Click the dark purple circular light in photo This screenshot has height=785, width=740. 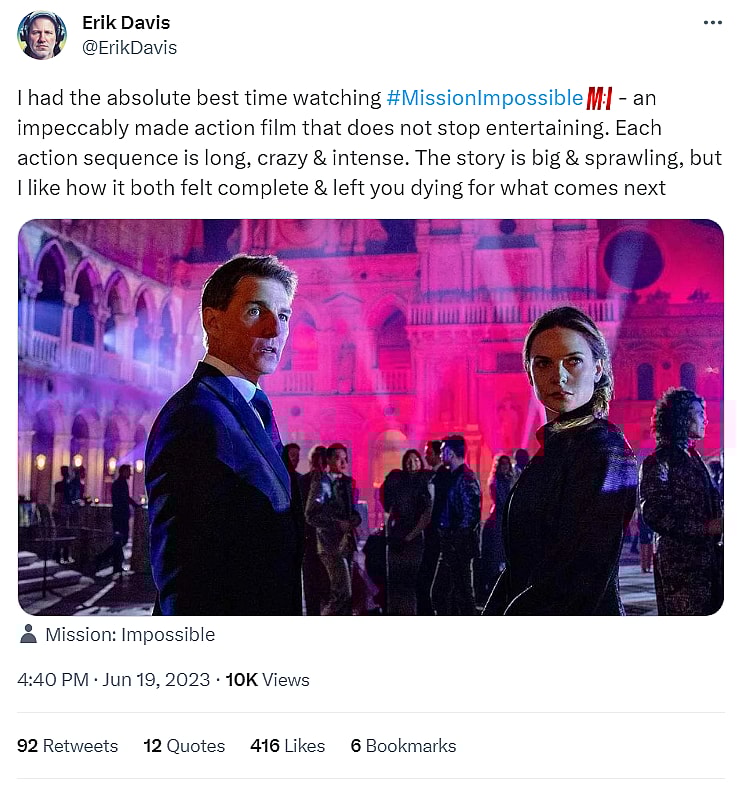coord(632,260)
